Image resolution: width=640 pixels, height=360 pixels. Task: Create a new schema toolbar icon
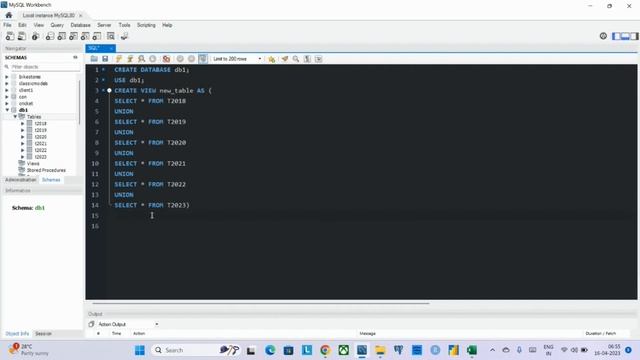tap(49, 36)
